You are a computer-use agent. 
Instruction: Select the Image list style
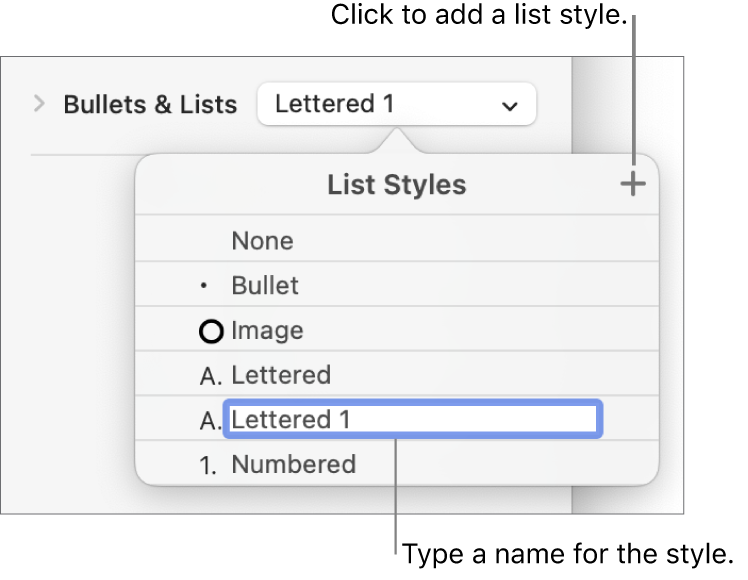point(267,331)
